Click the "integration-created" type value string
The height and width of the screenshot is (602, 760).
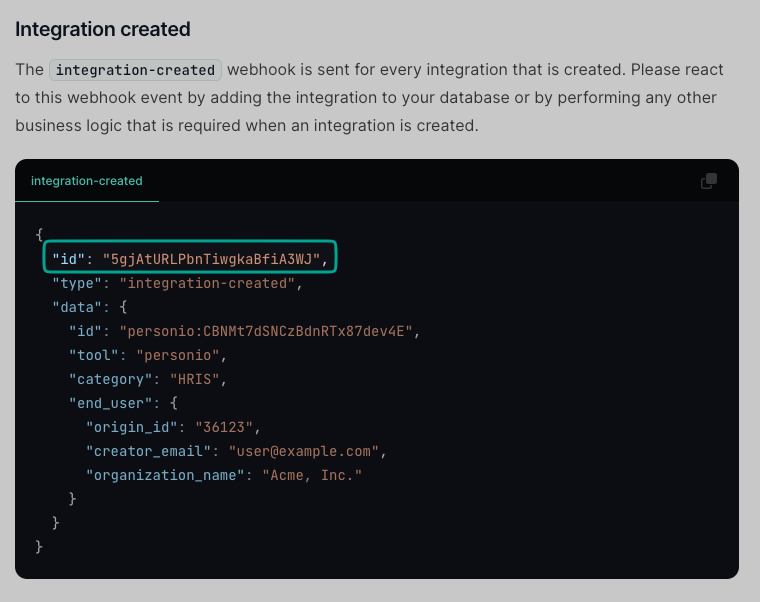coord(206,284)
